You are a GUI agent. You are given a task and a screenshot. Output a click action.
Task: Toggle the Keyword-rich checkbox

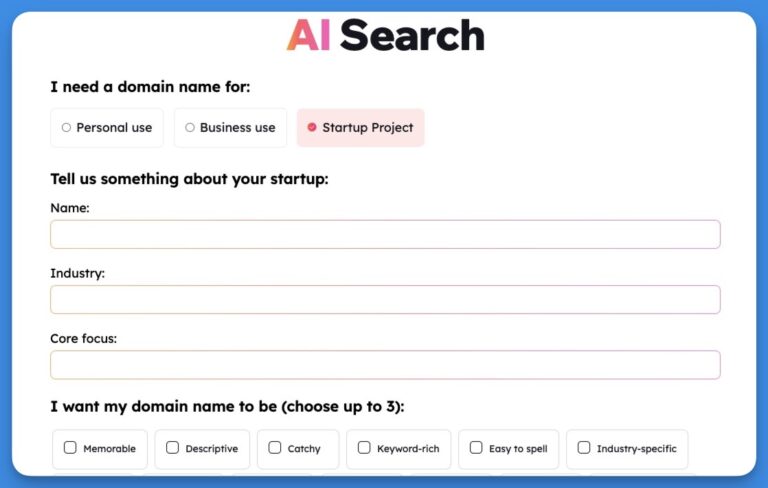pos(364,448)
